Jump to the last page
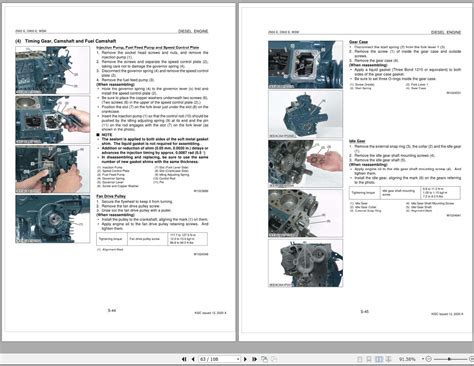This screenshot has width=474, height=366. click(x=254, y=359)
